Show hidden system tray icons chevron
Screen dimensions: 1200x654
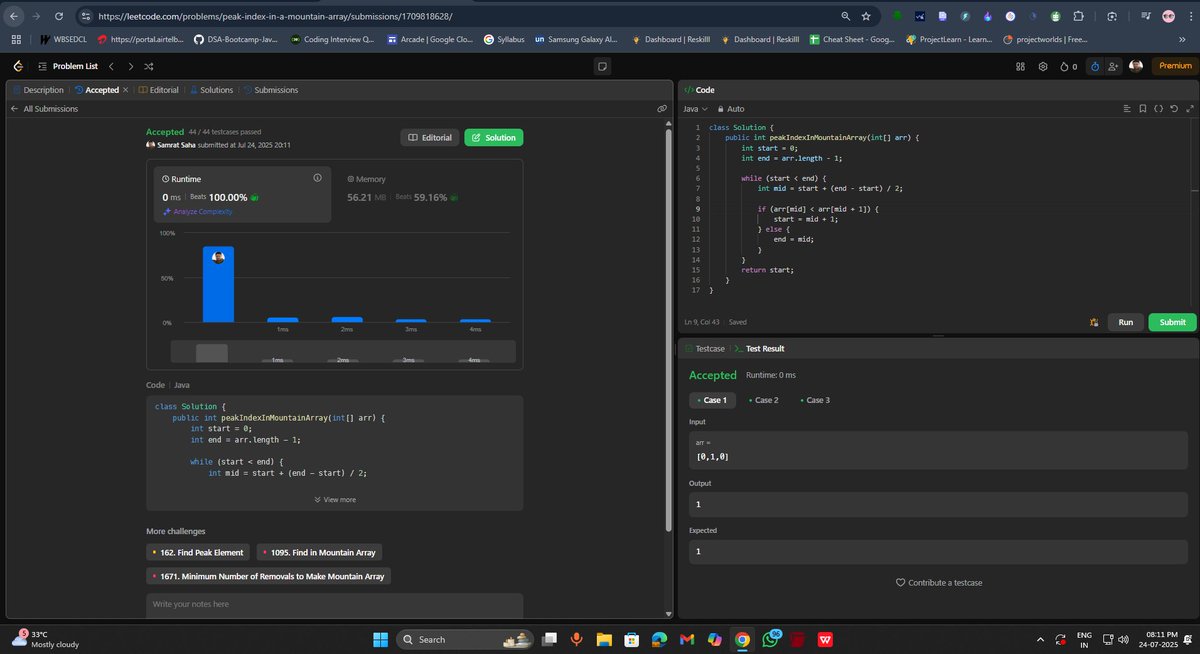tap(1041, 639)
